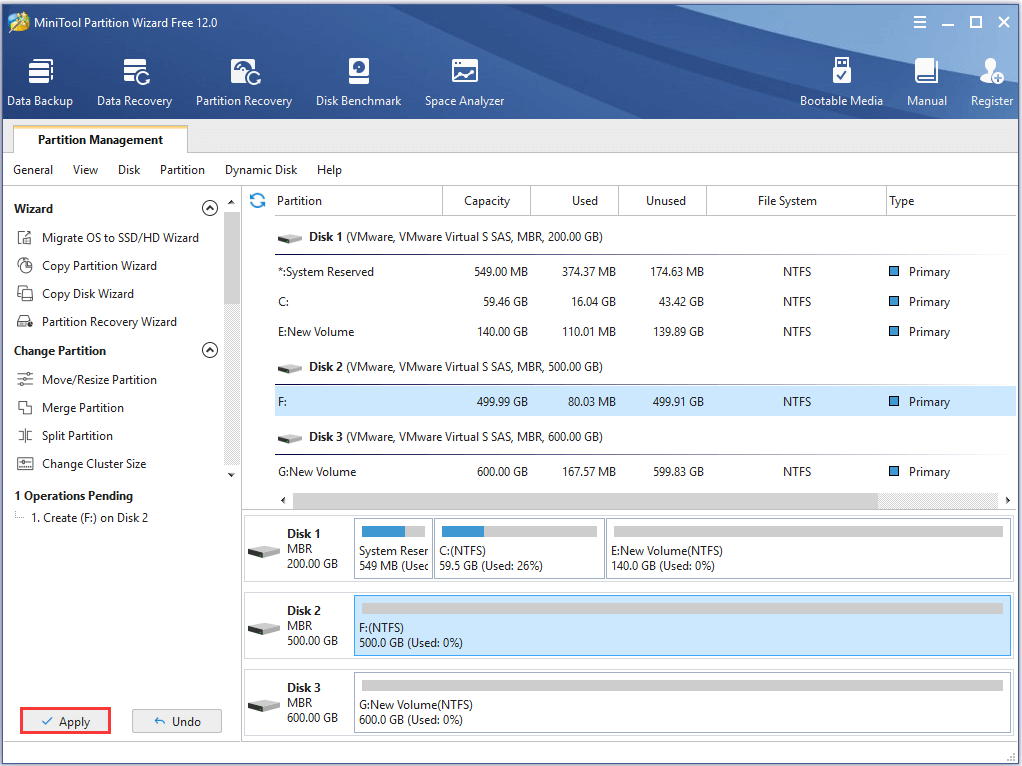Open Partition Recovery tool
This screenshot has width=1022, height=766.
pyautogui.click(x=244, y=83)
